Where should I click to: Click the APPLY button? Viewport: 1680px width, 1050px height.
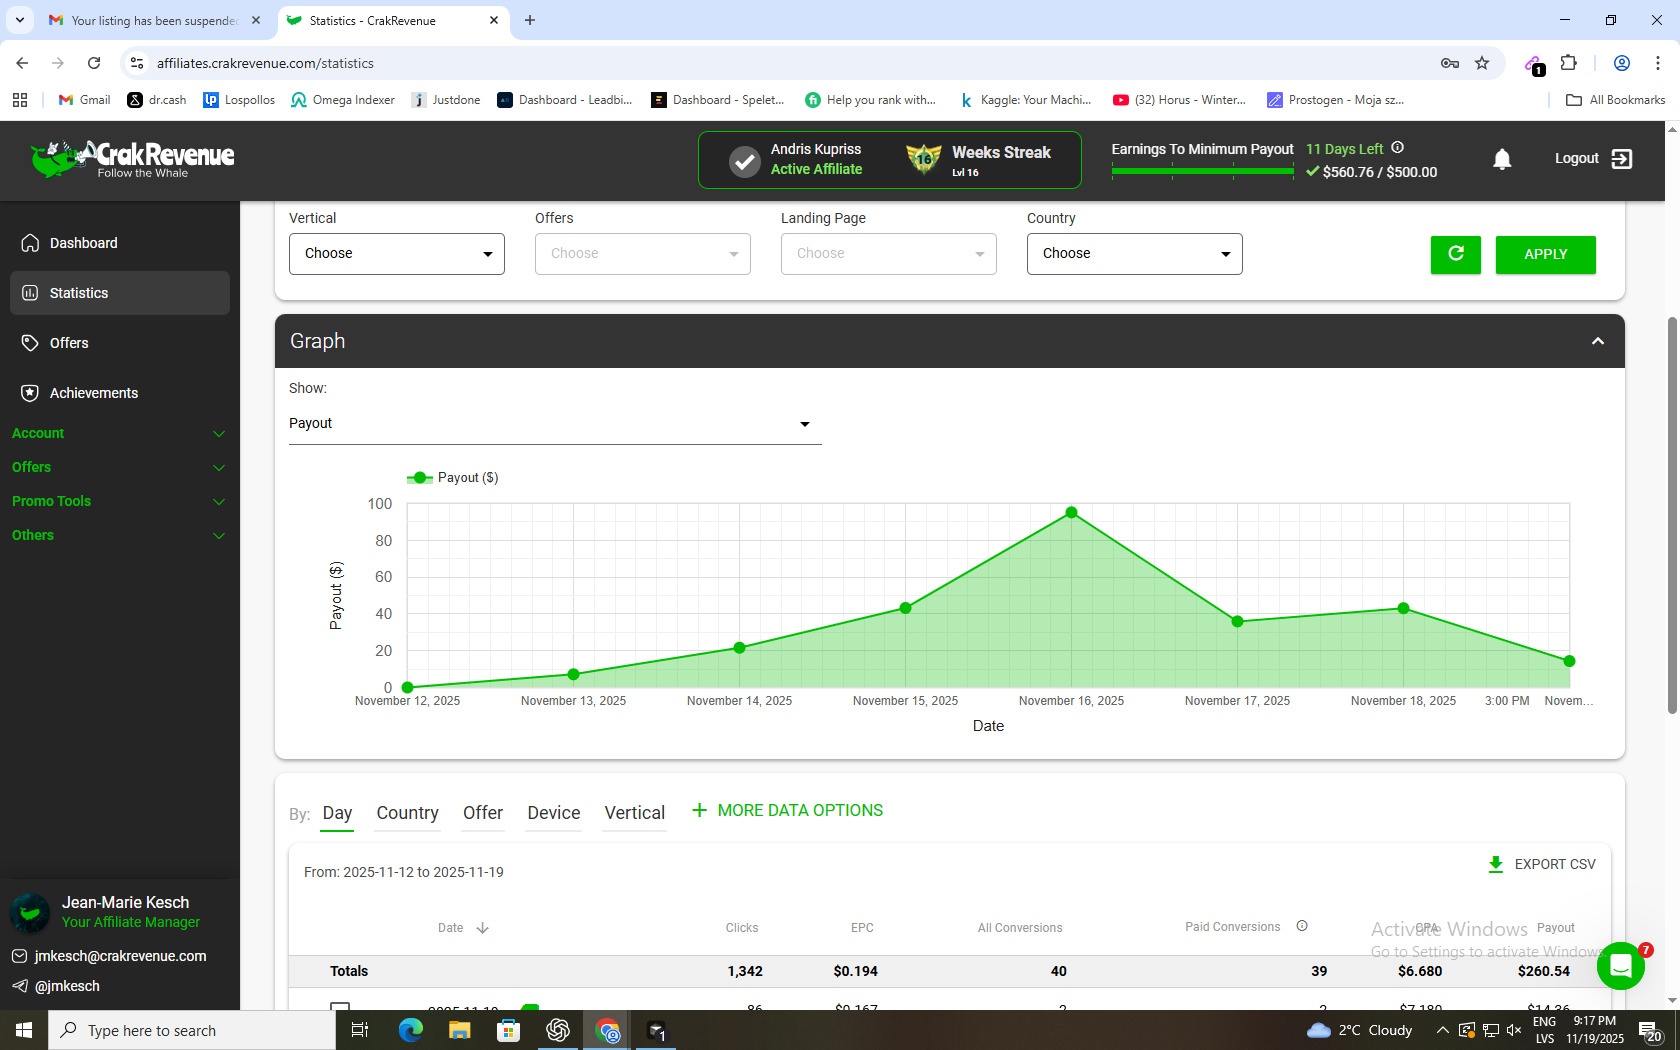tap(1545, 254)
